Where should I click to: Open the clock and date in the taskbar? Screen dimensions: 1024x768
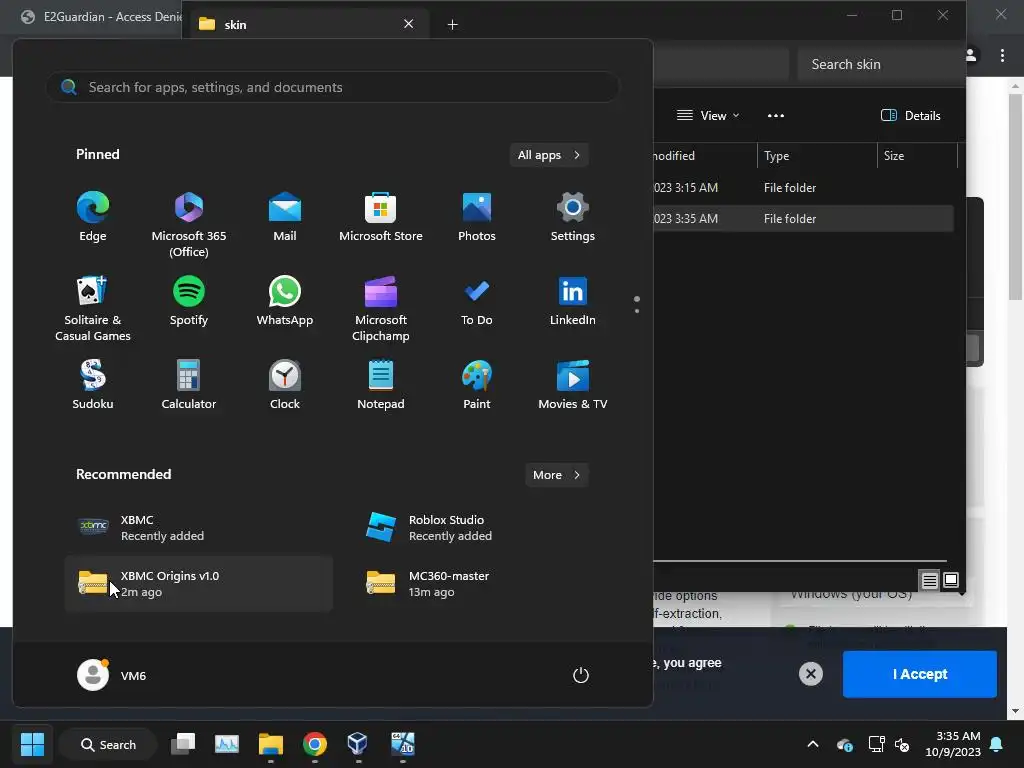(x=953, y=744)
